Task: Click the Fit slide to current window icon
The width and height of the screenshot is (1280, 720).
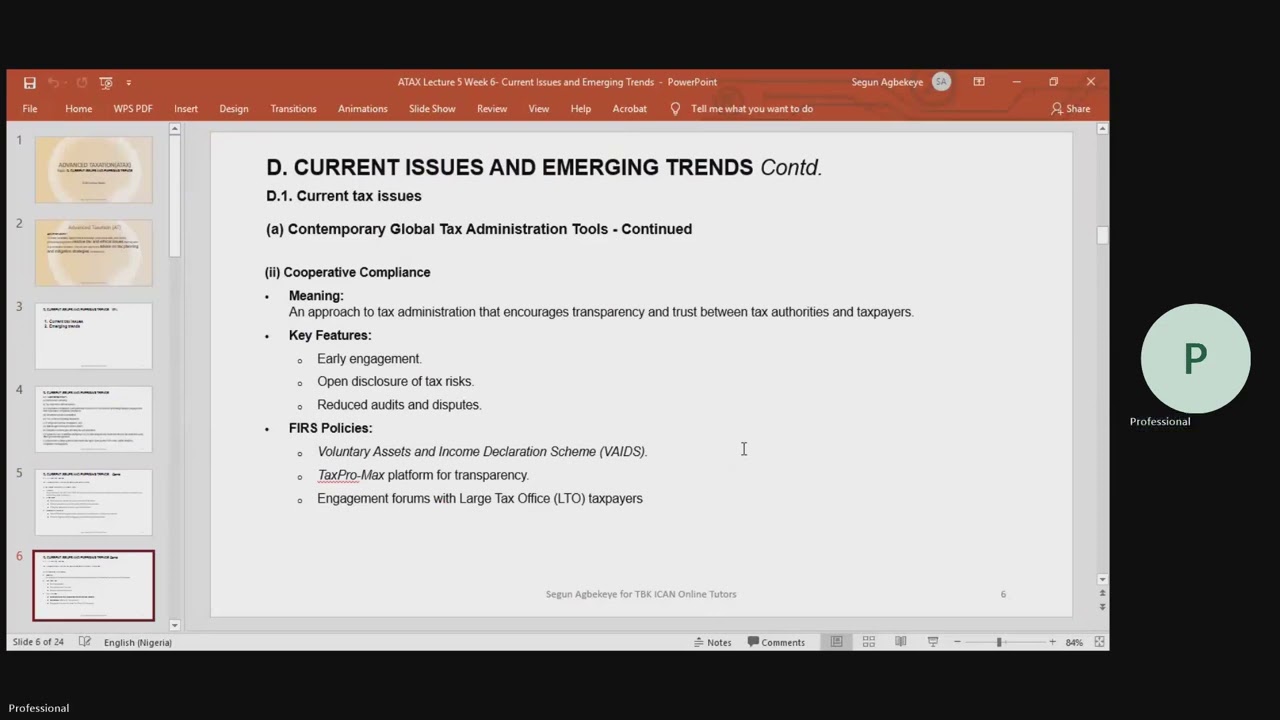Action: (1099, 642)
